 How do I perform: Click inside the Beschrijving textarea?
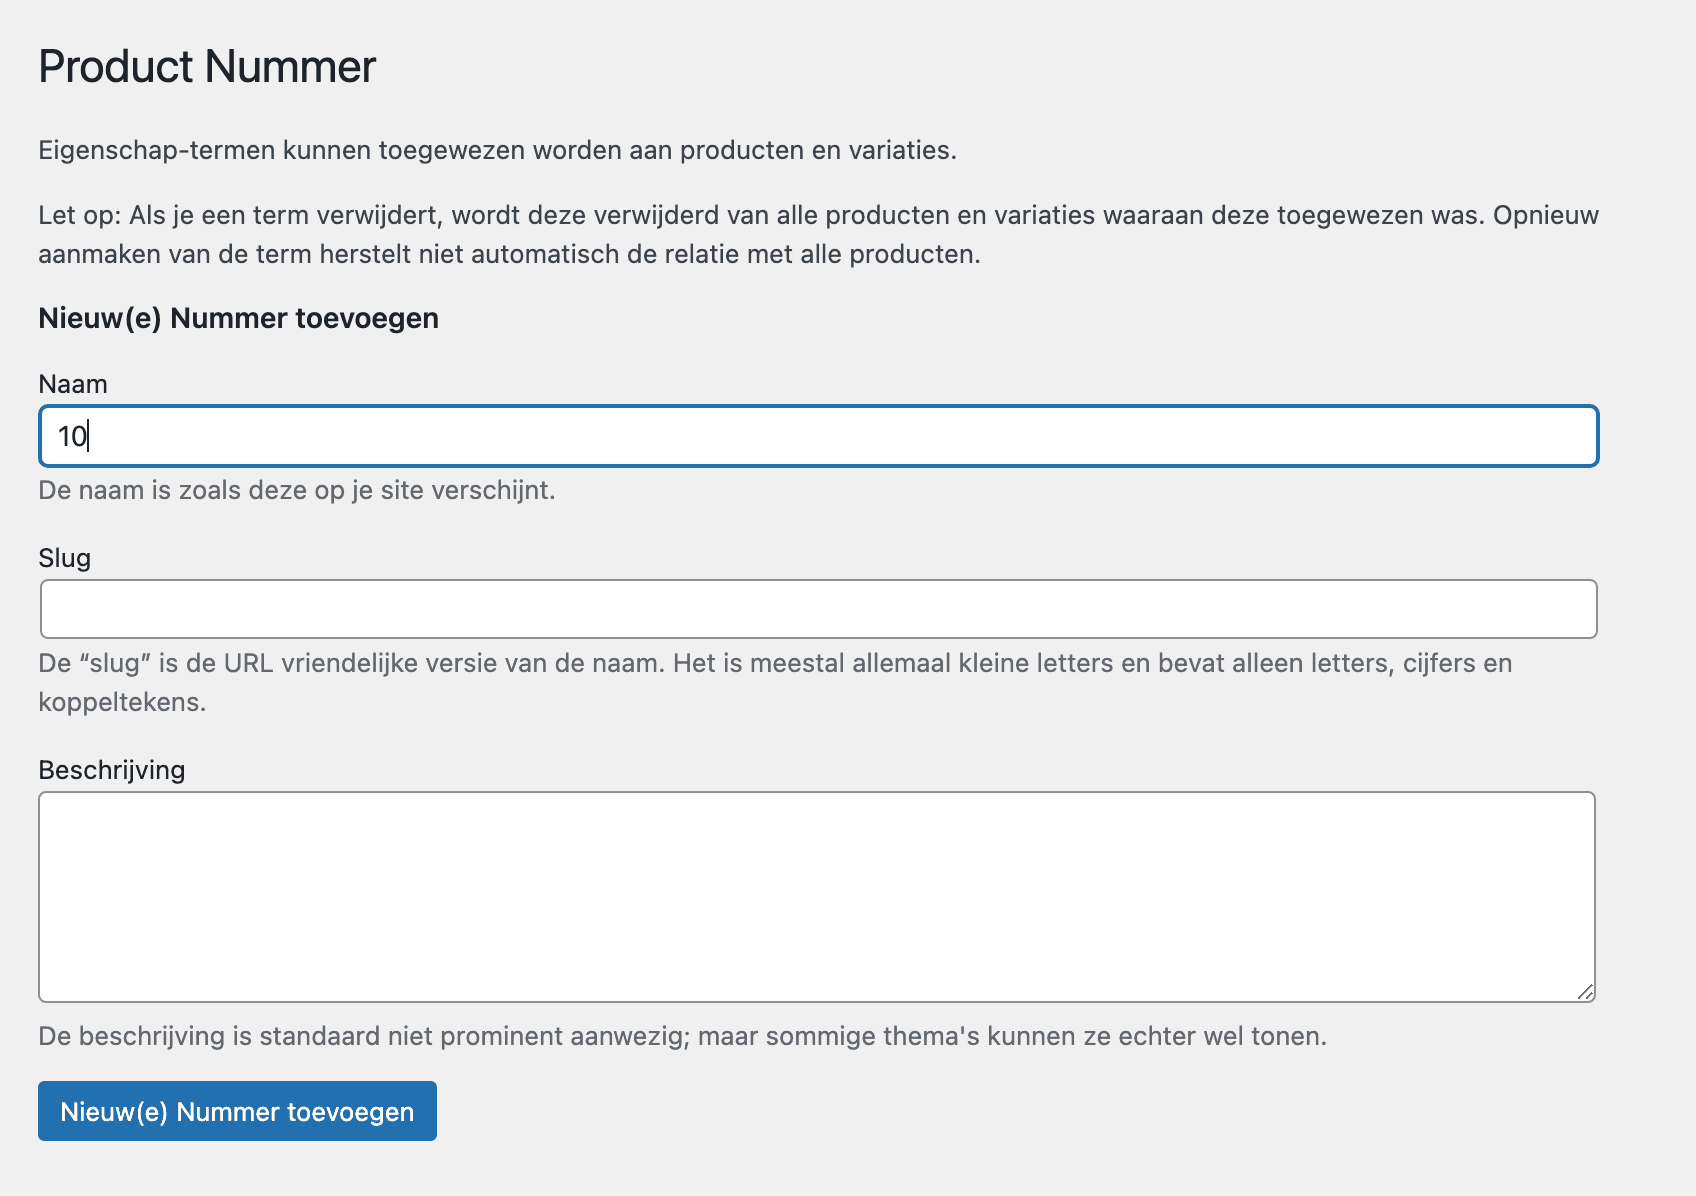(x=817, y=897)
